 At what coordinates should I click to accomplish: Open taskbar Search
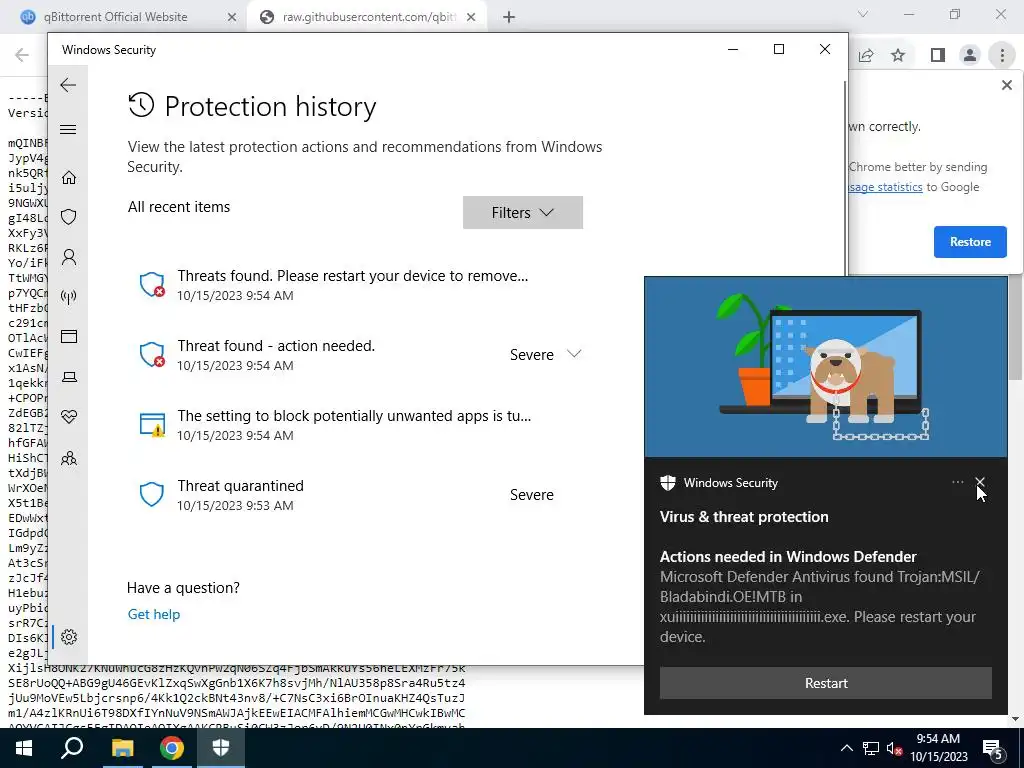(72, 748)
